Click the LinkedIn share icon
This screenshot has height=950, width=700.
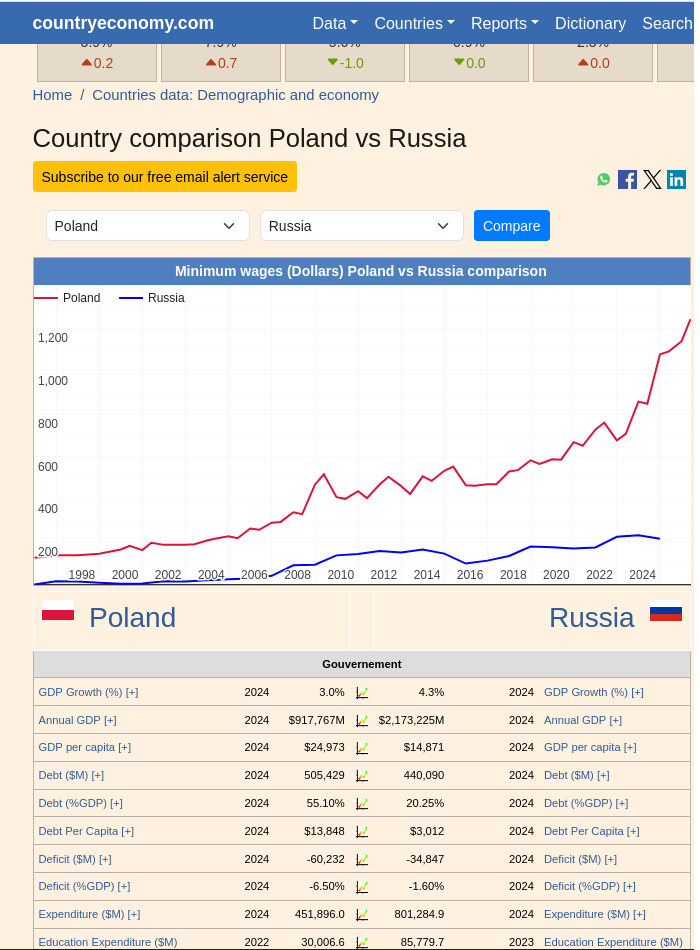tap(677, 180)
